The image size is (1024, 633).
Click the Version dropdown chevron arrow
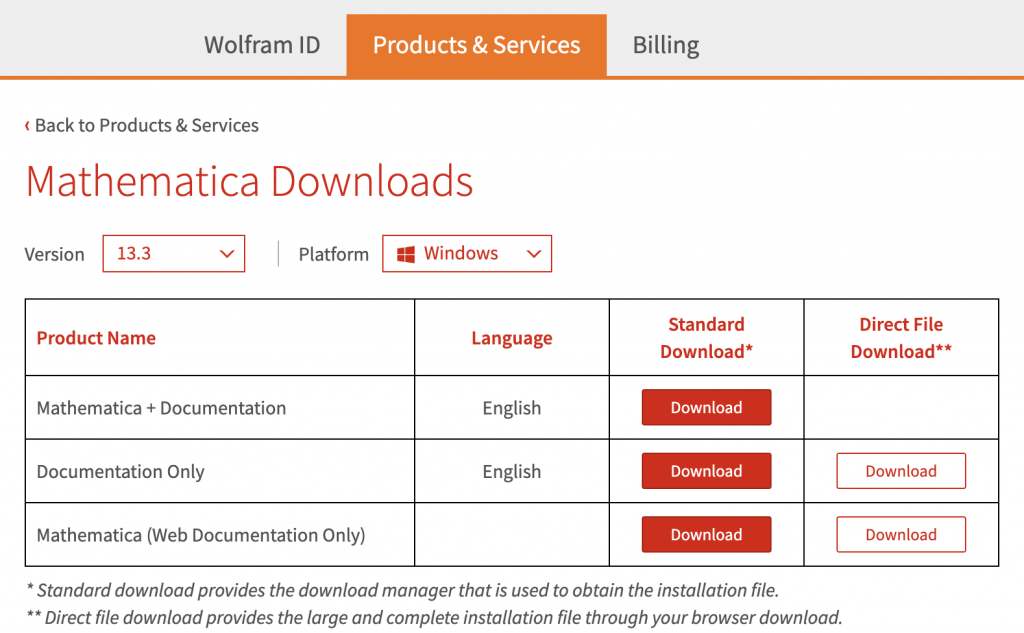coord(228,253)
